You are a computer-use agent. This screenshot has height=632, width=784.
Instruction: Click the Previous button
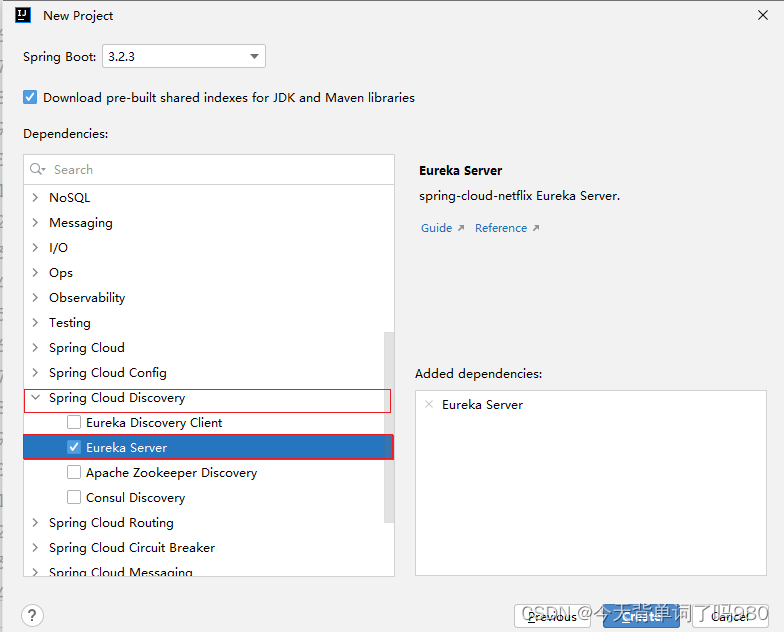tap(552, 616)
